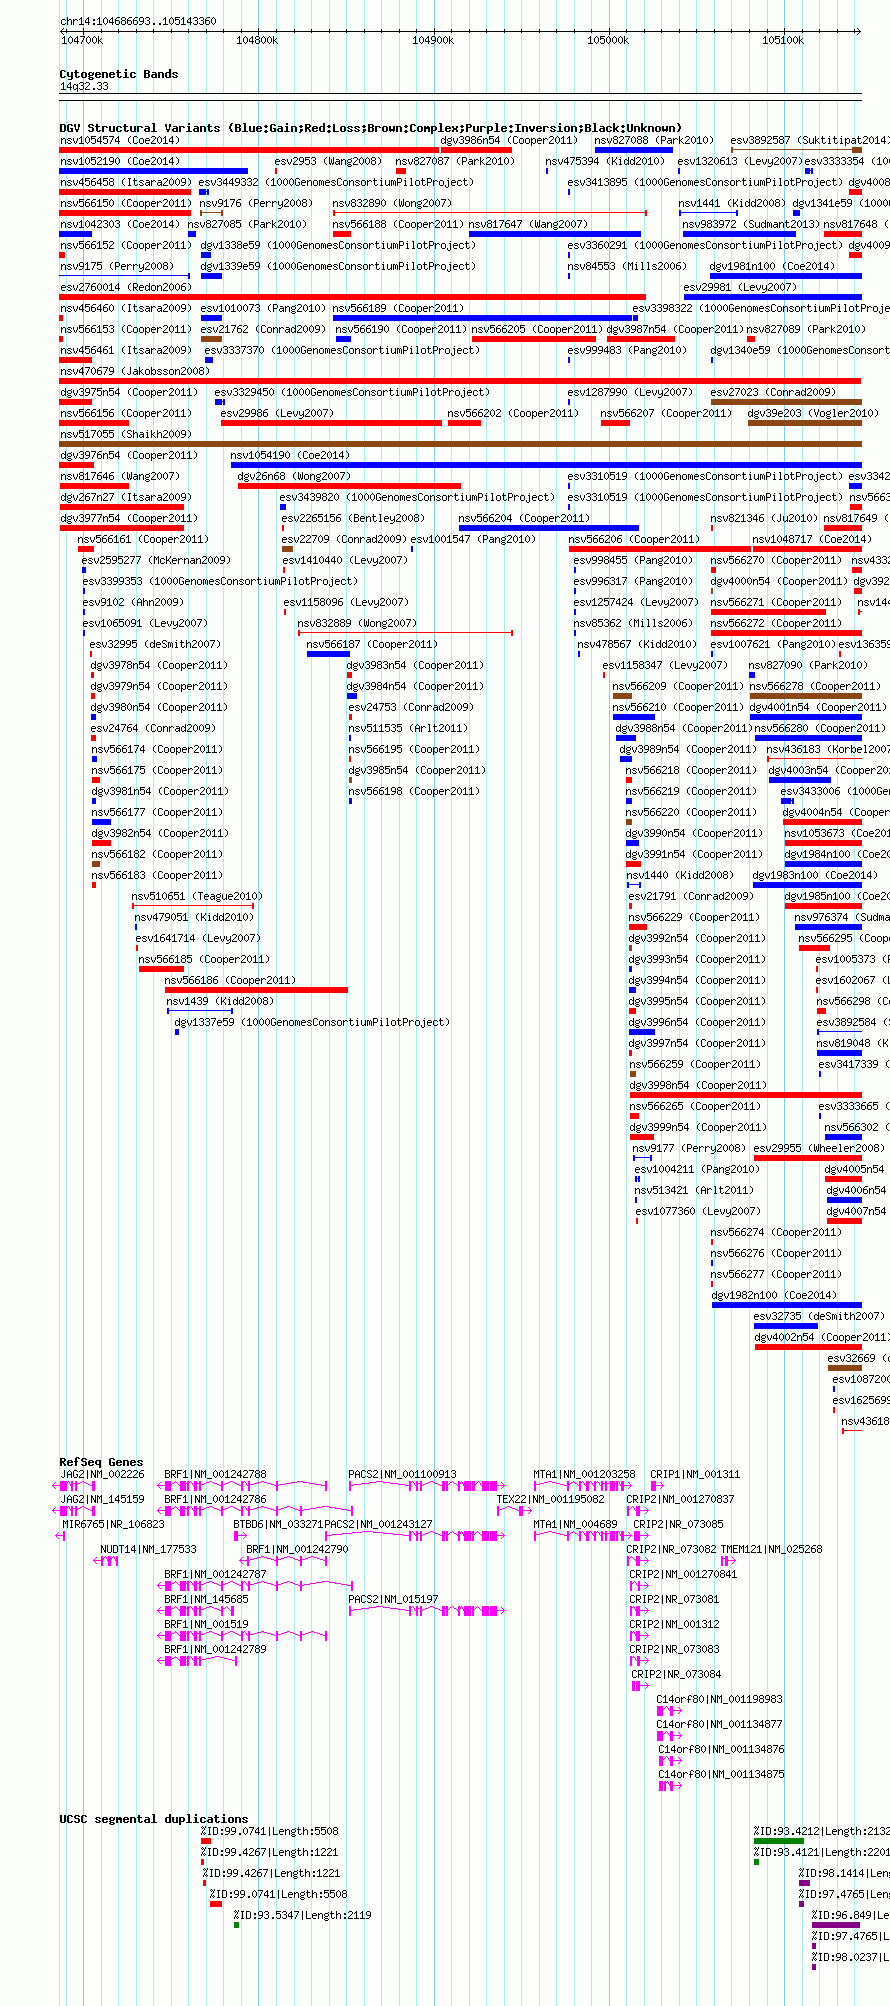Viewport: 890px width, 2006px height.
Task: Click the 105000k ruler mark
Action: point(608,40)
